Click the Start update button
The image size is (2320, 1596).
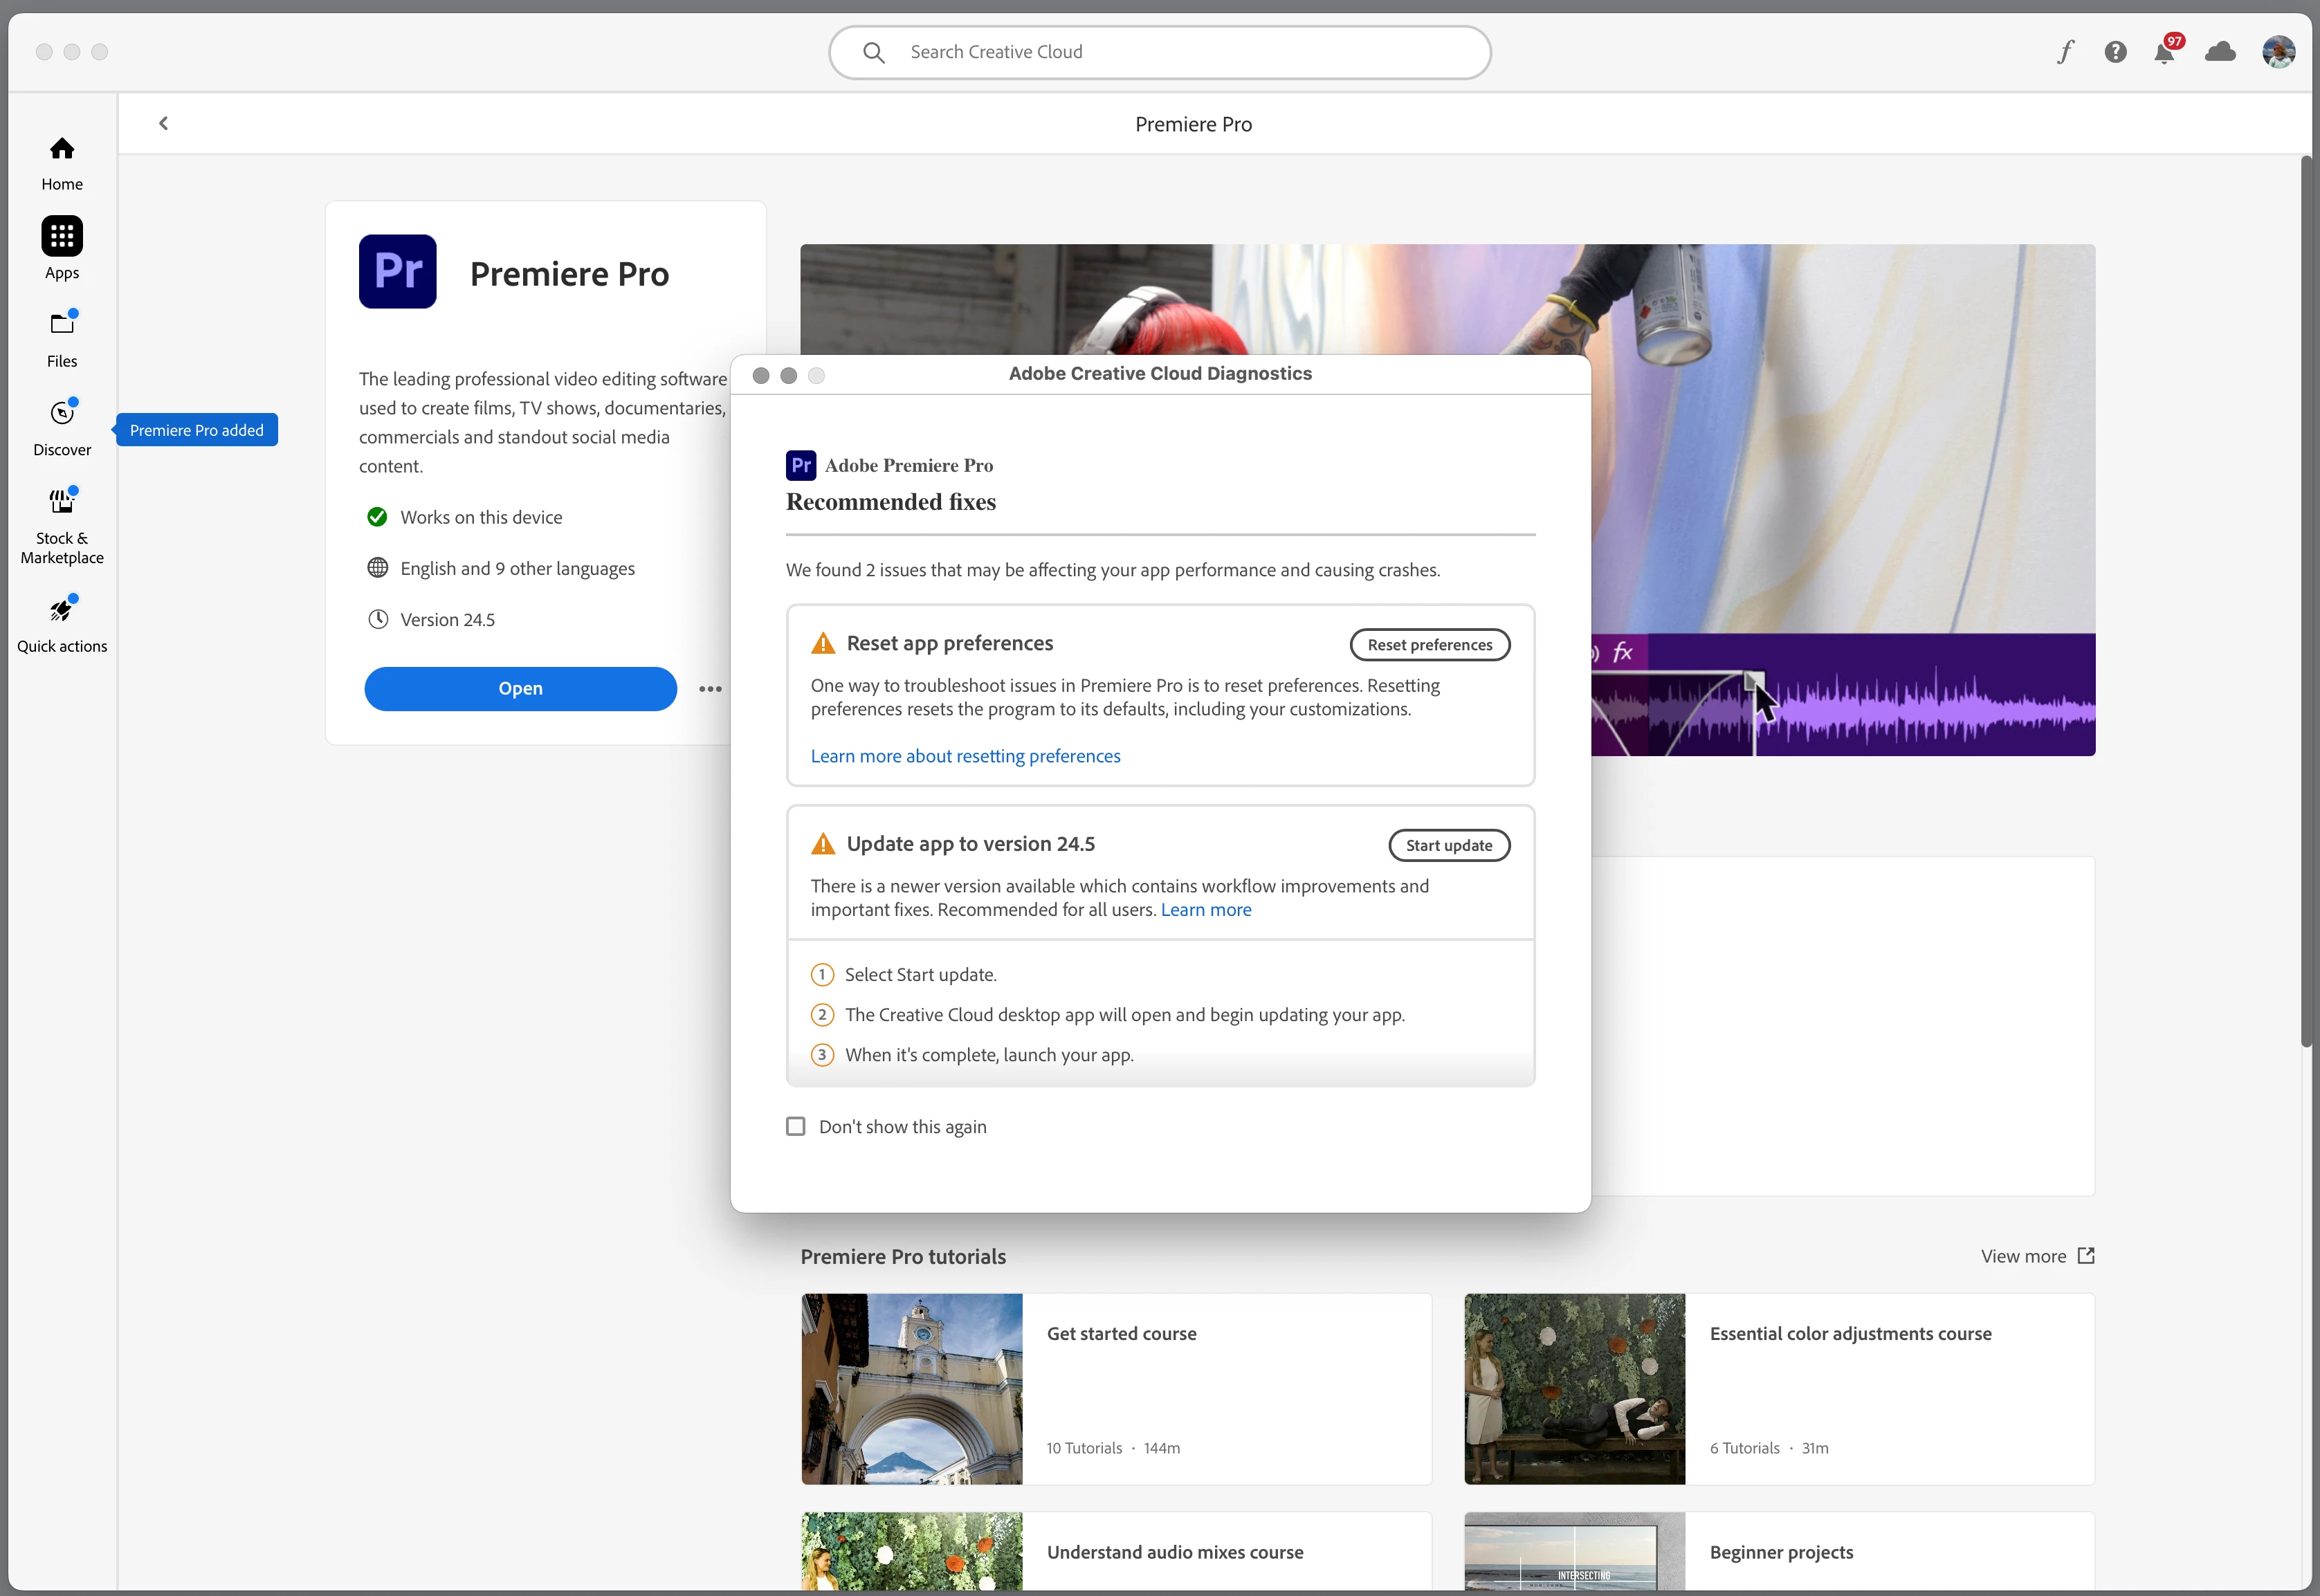tap(1448, 845)
